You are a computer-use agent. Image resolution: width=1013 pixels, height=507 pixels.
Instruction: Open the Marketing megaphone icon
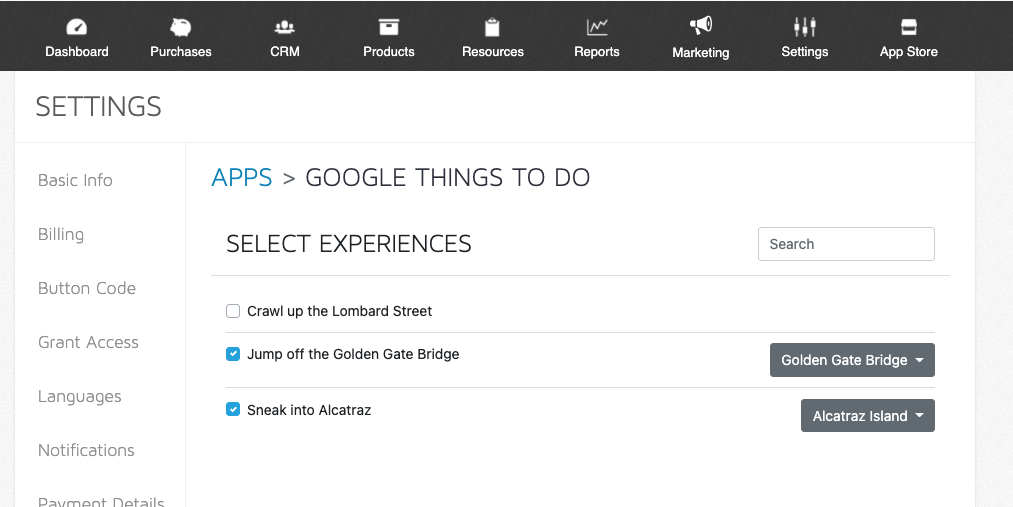tap(700, 26)
